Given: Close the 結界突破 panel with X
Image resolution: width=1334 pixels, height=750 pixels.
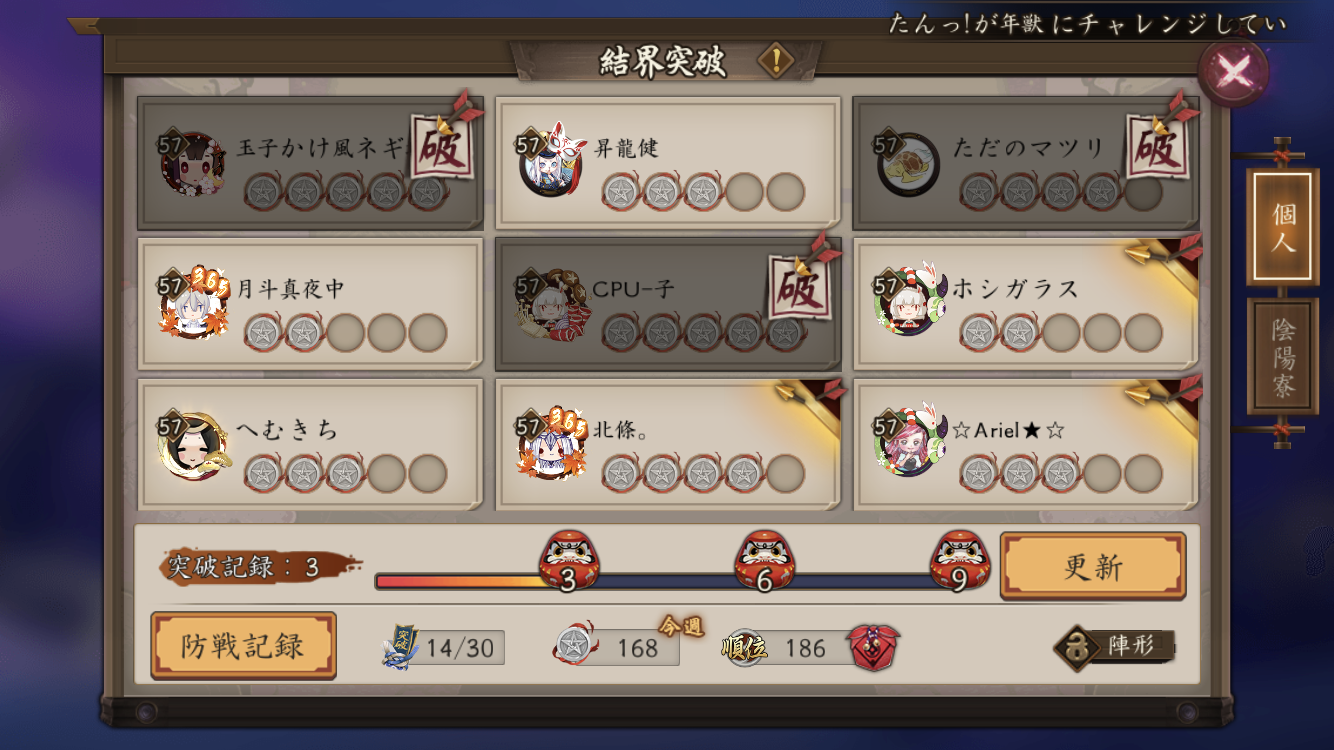Looking at the screenshot, I should point(1235,72).
